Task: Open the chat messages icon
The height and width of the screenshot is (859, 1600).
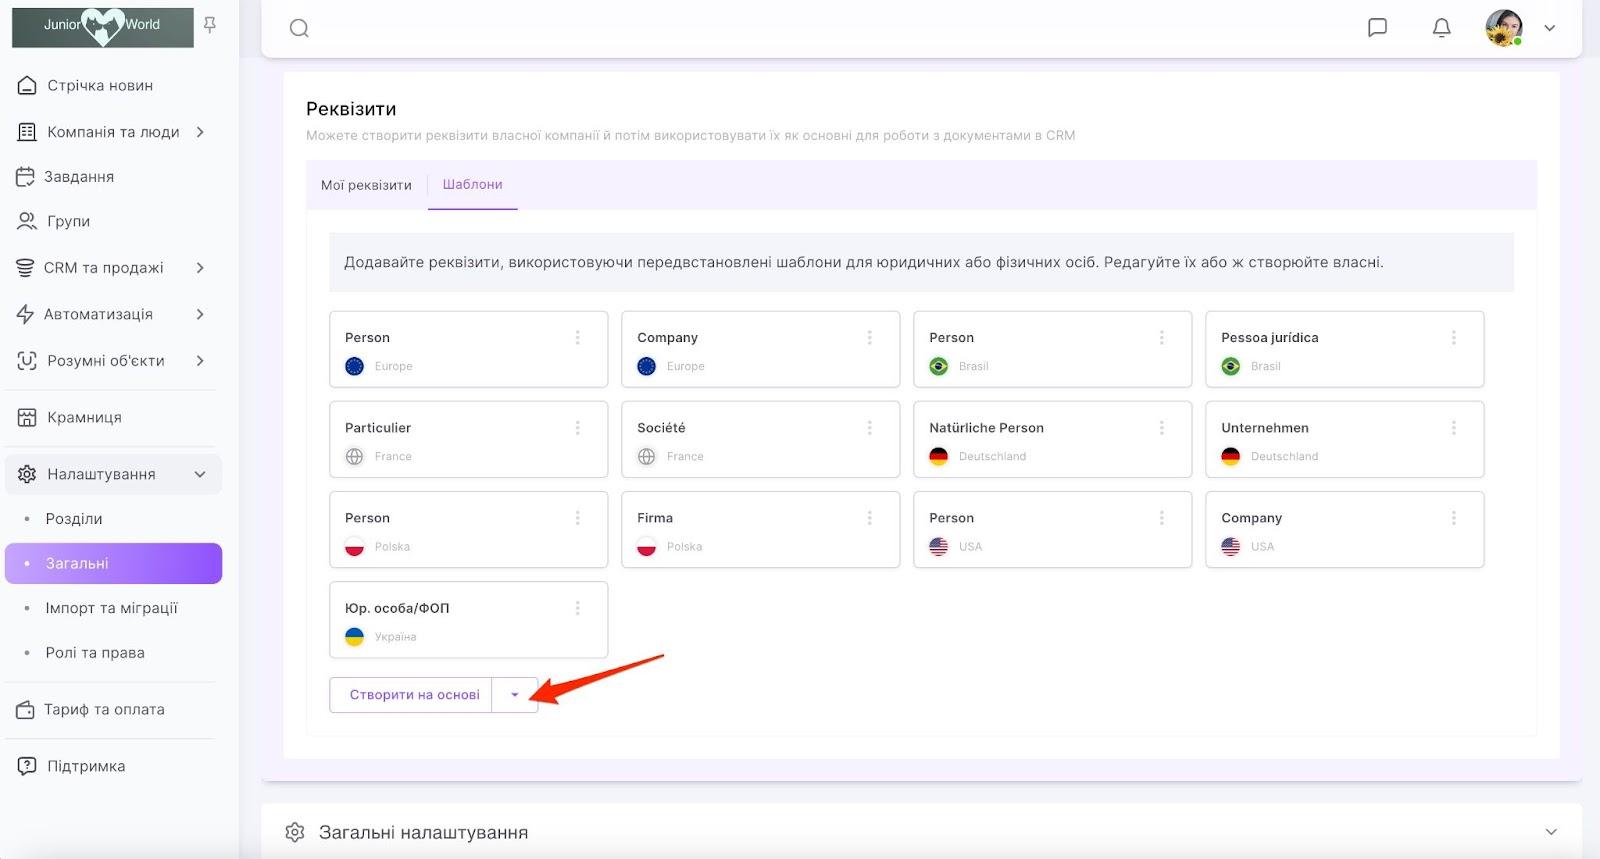Action: click(1377, 28)
